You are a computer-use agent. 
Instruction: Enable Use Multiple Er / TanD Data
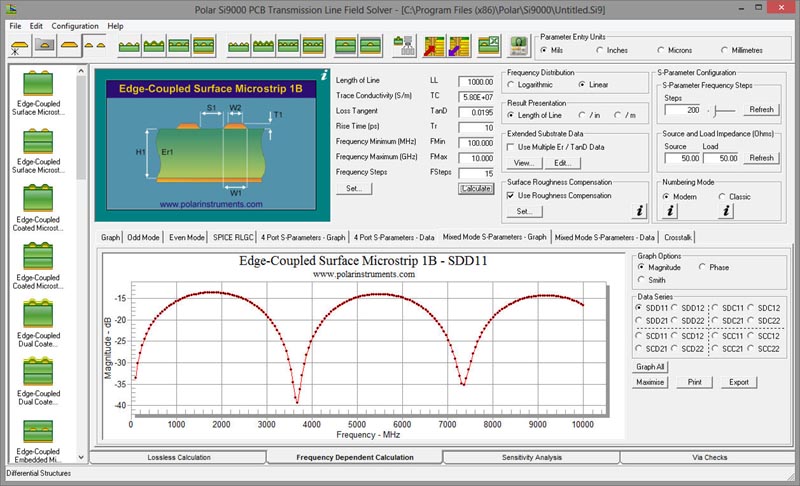coord(556,147)
